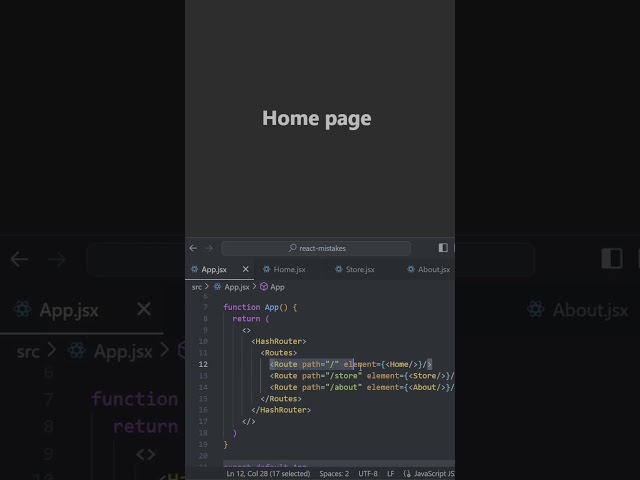Viewport: 640px width, 480px height.
Task: Click LF end-of-line setting
Action: point(391,473)
